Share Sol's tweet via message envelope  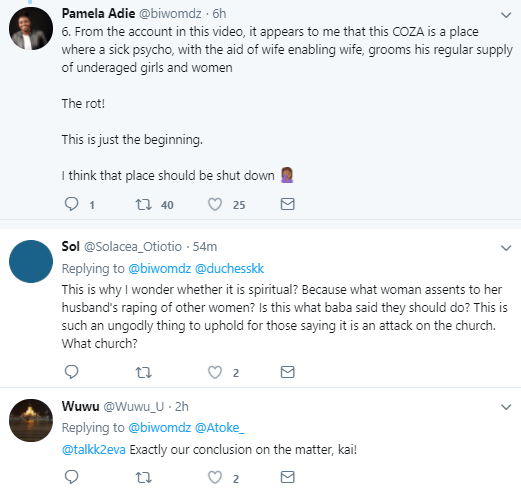(288, 372)
